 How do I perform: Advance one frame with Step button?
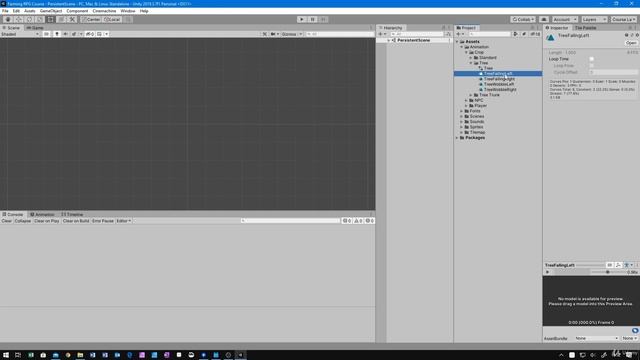tap(323, 20)
